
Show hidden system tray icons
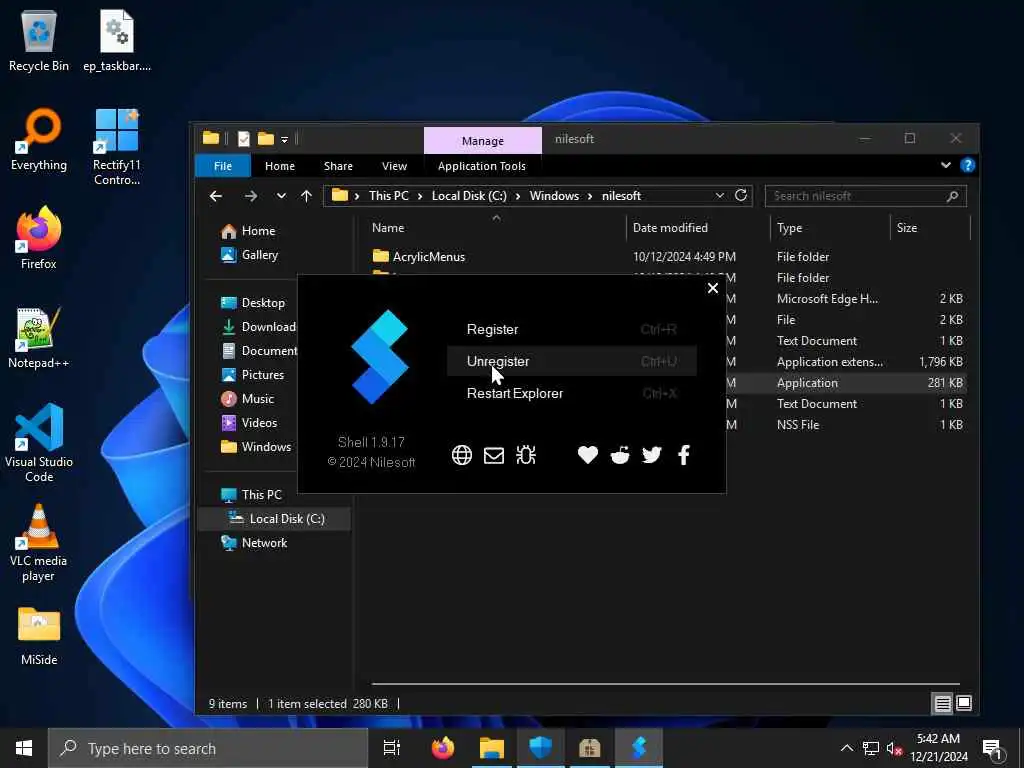[846, 748]
